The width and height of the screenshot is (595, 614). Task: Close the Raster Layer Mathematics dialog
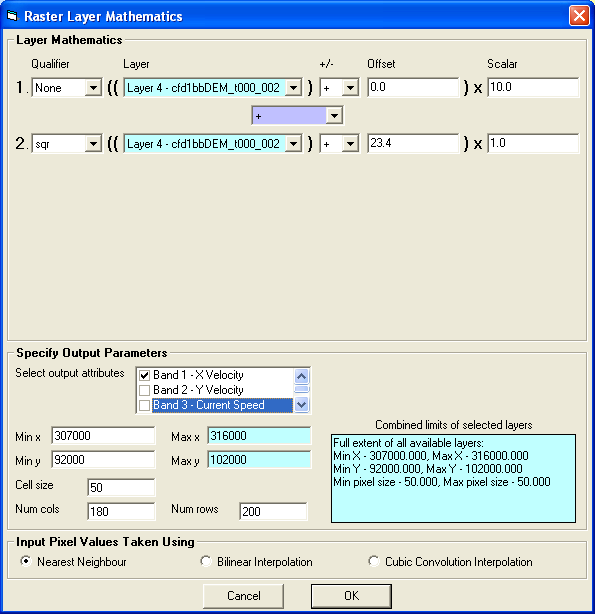coord(579,16)
